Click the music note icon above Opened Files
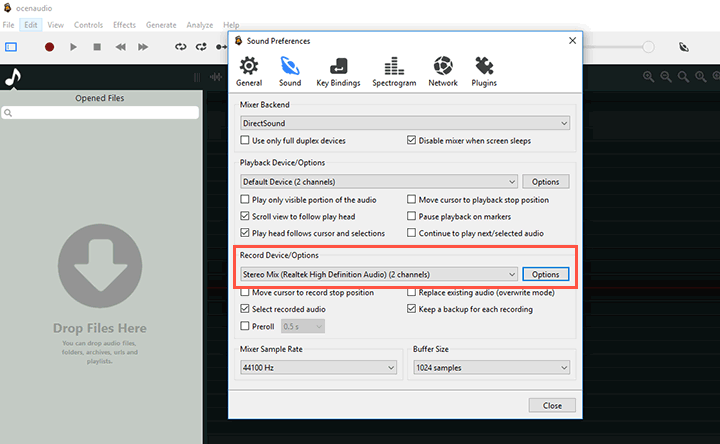Screen dimensions: 720x444 point(13,78)
